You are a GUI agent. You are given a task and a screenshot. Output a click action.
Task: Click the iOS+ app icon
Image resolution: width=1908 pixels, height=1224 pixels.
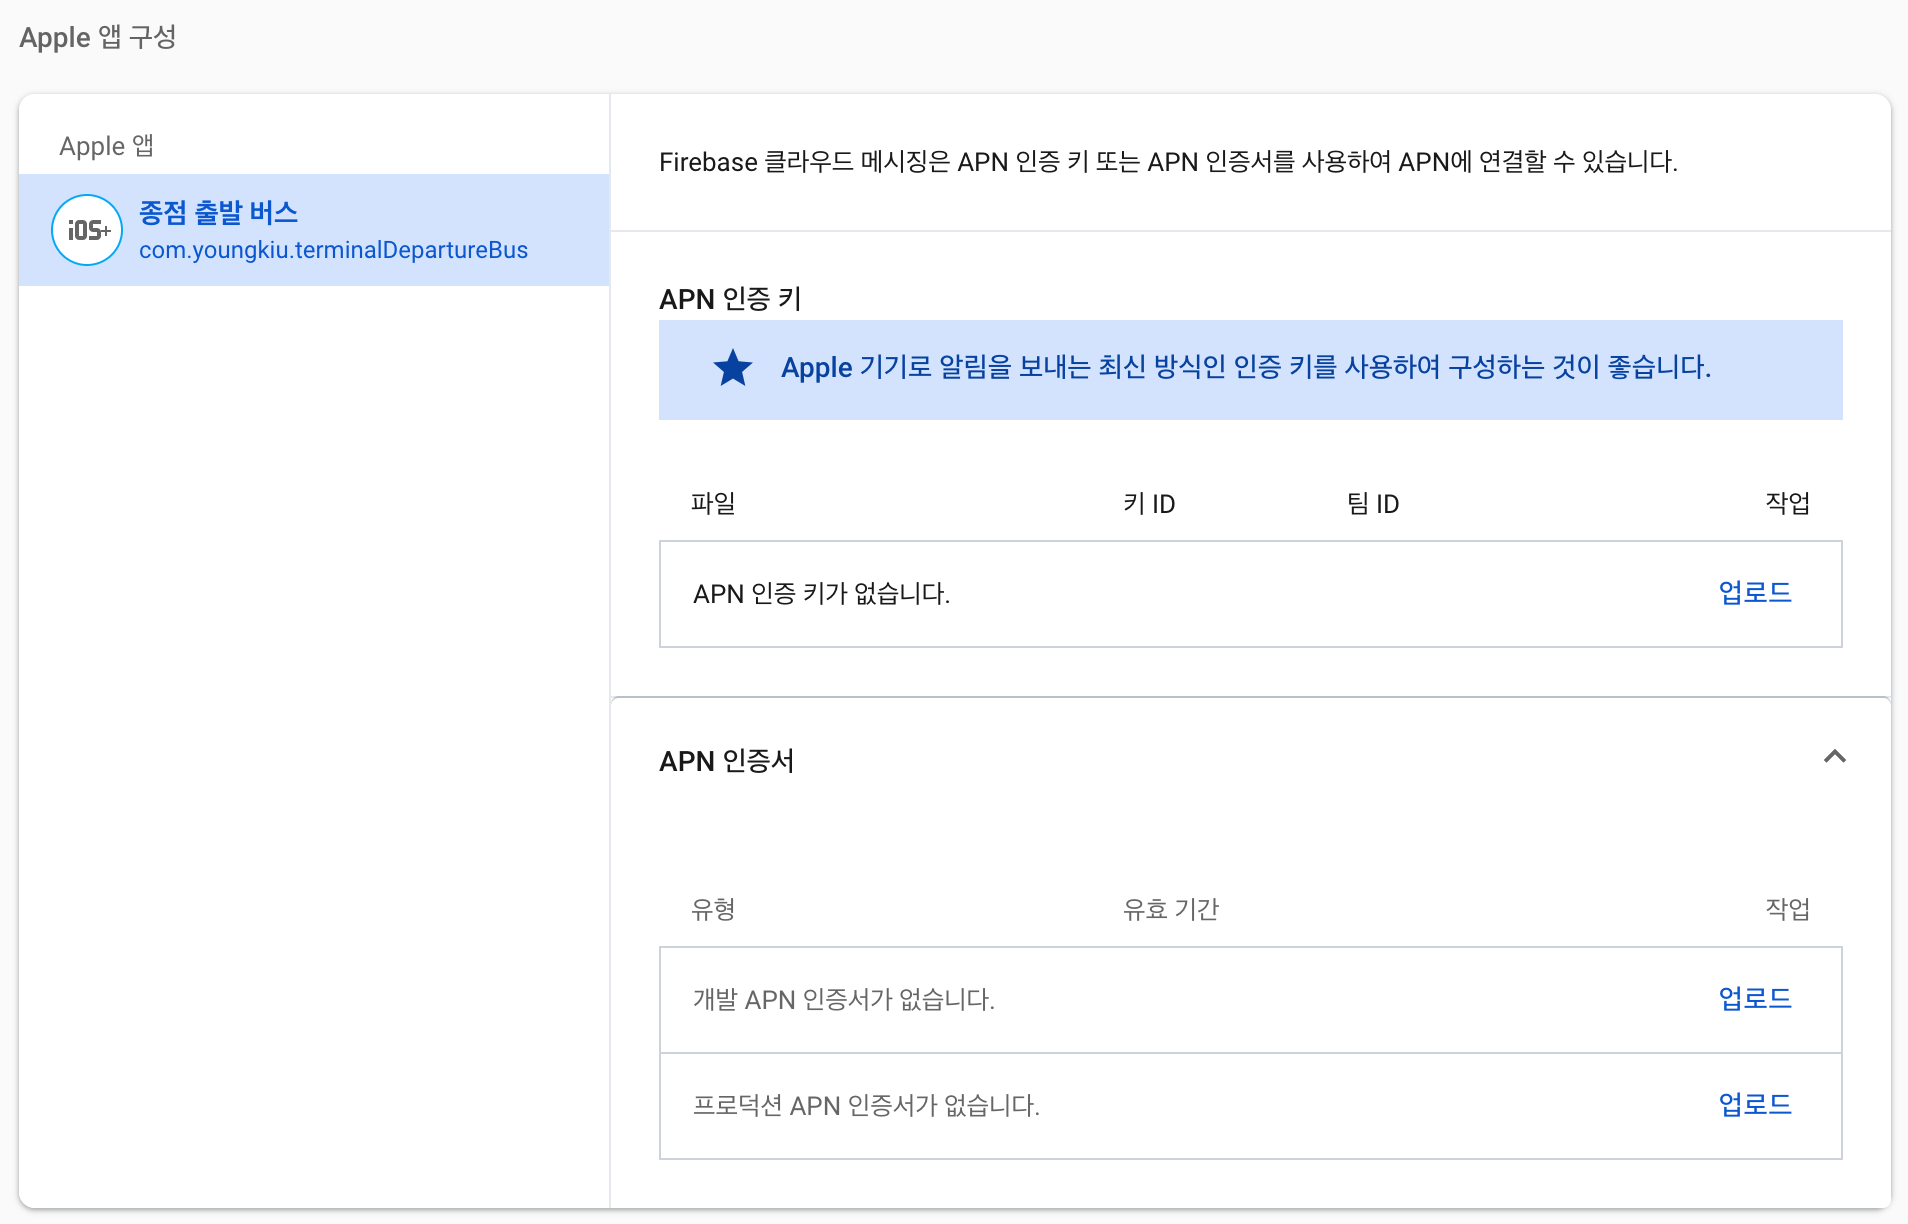click(87, 230)
